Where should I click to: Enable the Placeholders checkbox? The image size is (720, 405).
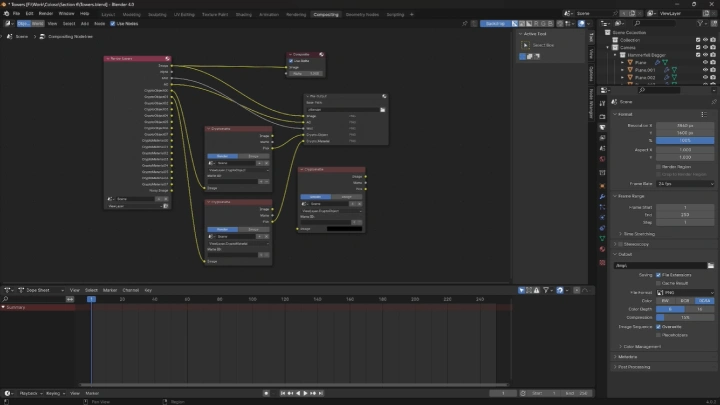pos(658,335)
